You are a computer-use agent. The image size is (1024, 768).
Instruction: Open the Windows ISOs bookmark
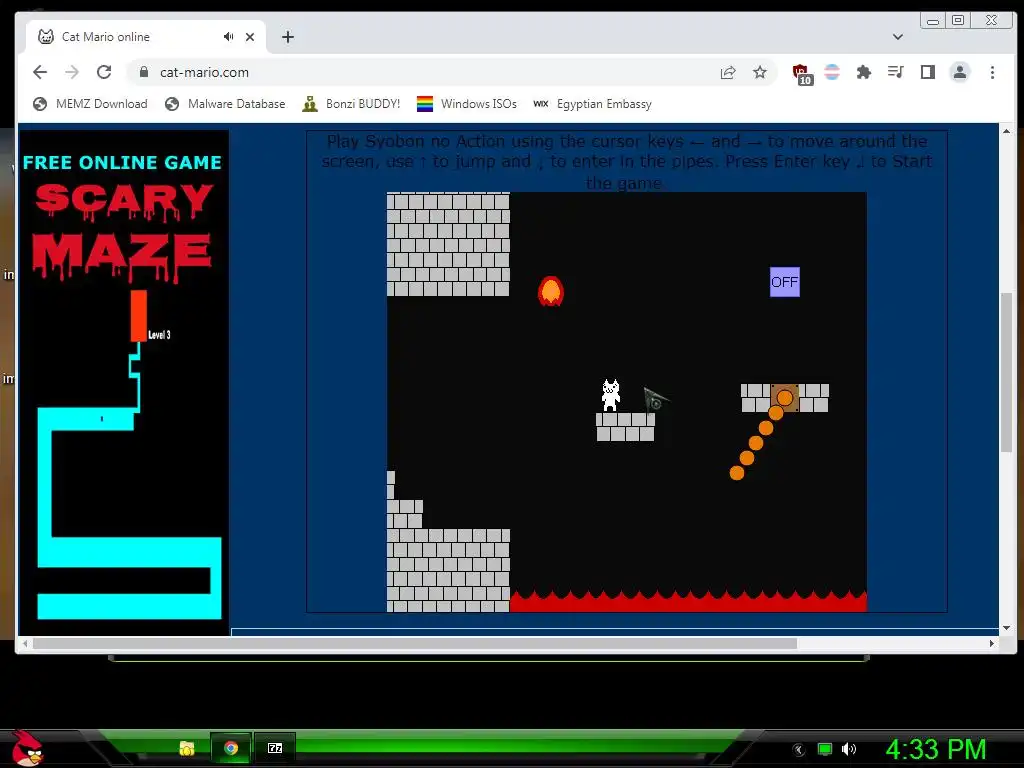pos(467,104)
